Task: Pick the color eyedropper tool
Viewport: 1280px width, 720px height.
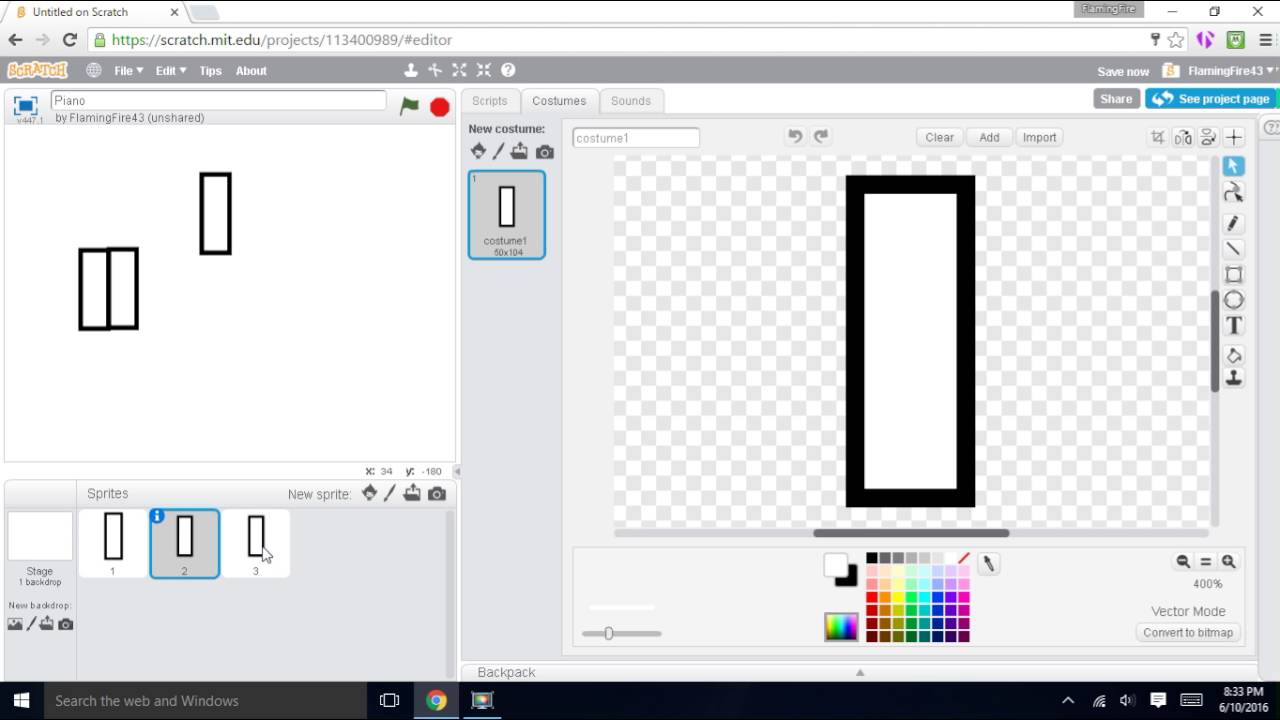Action: point(988,564)
